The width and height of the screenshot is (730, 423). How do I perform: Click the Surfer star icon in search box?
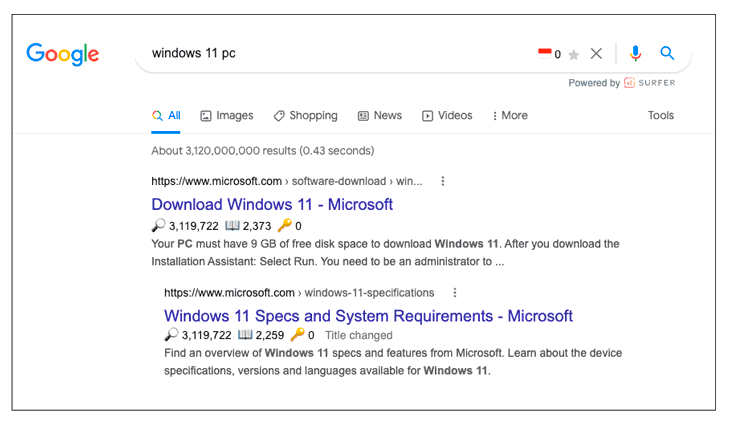click(x=574, y=55)
